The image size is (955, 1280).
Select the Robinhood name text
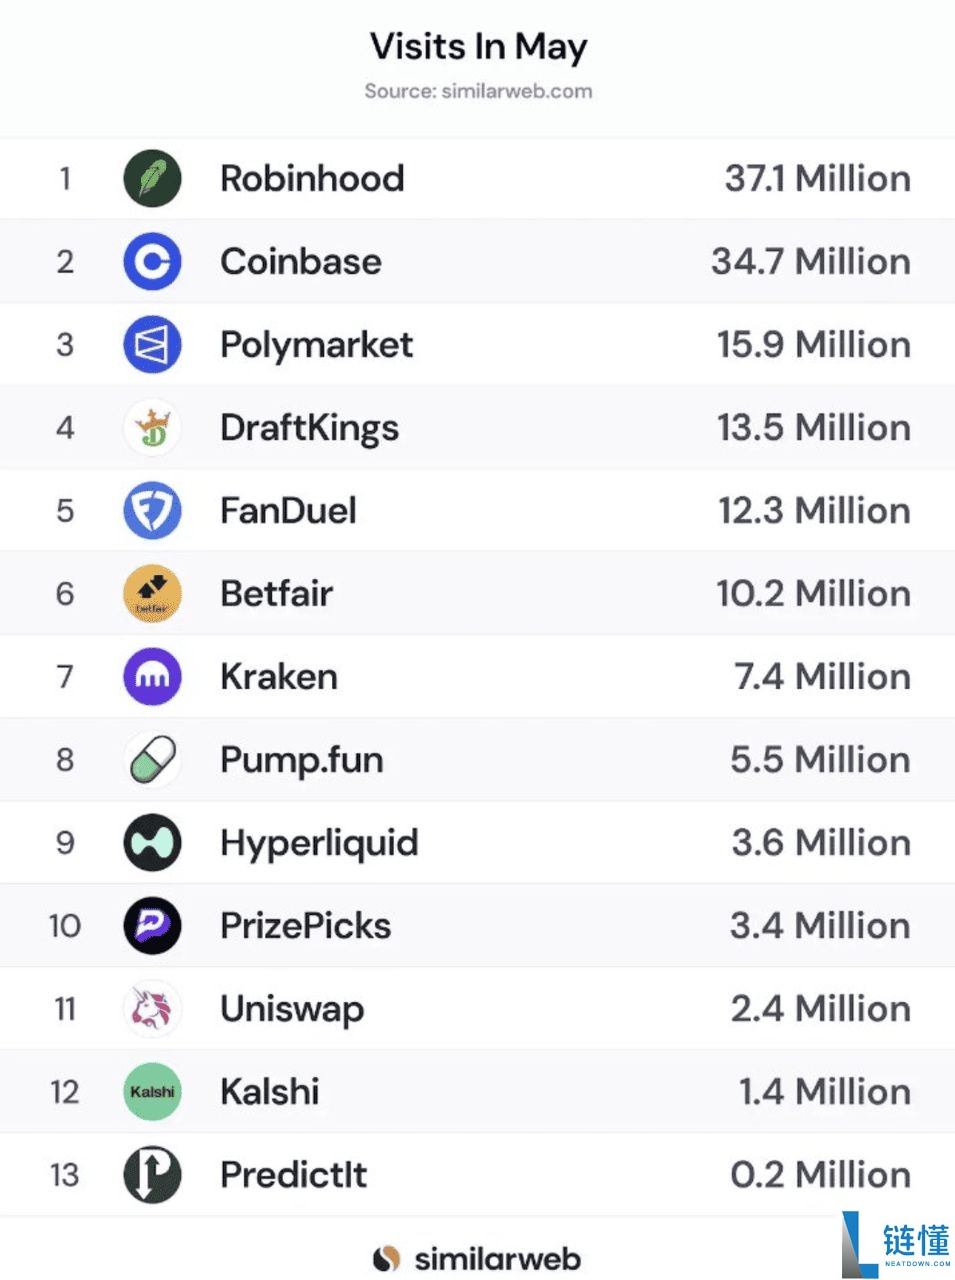tap(312, 179)
